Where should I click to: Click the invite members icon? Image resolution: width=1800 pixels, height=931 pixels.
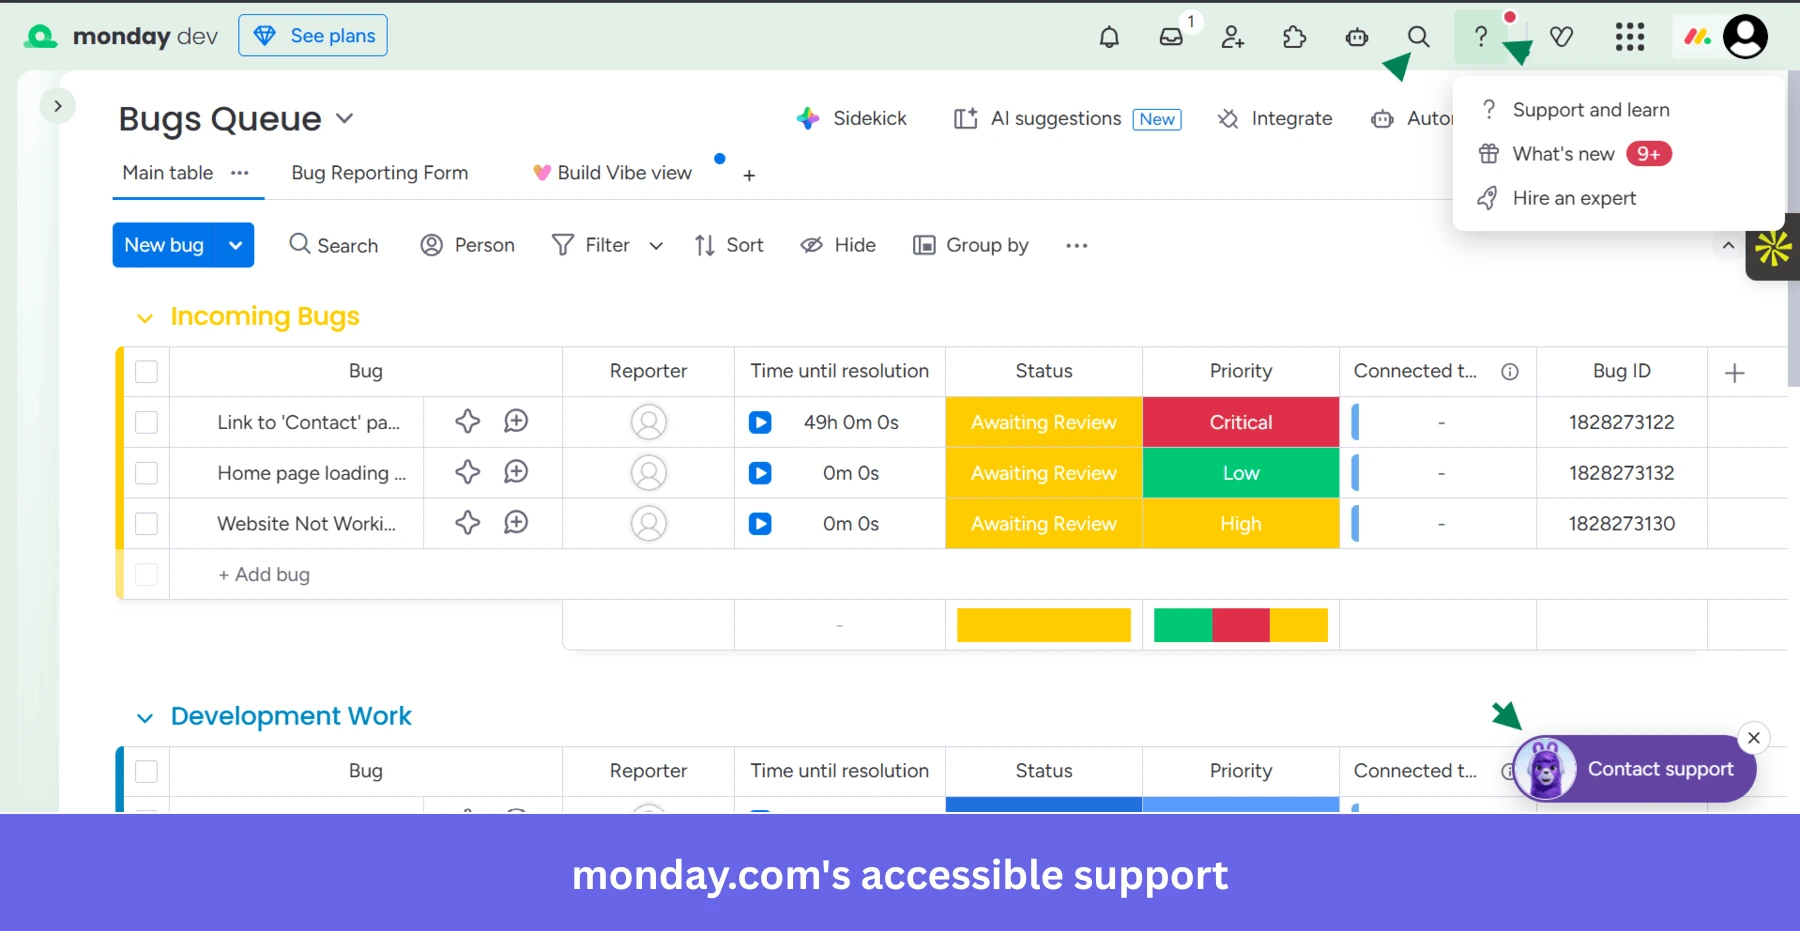click(1233, 37)
